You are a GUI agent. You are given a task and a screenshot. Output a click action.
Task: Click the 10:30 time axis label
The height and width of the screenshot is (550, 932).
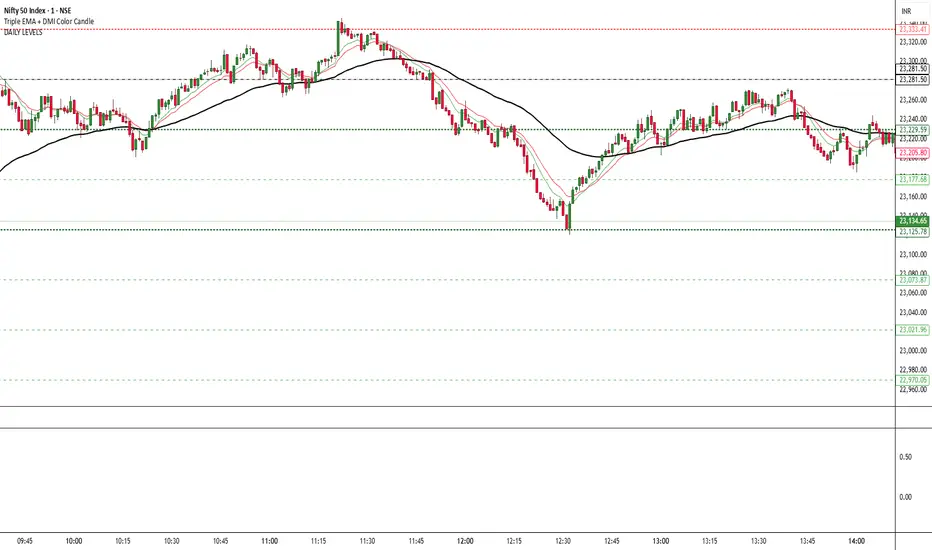[172, 541]
